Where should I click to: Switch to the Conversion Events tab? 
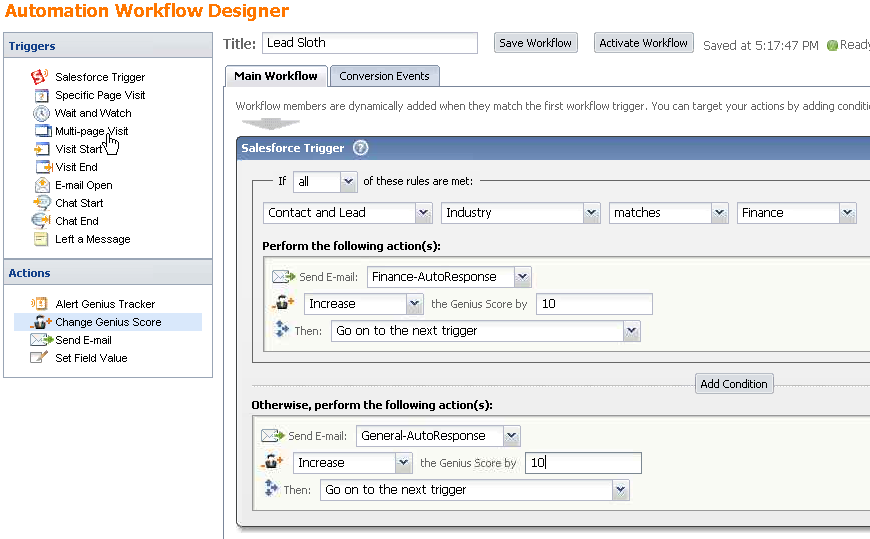[385, 76]
